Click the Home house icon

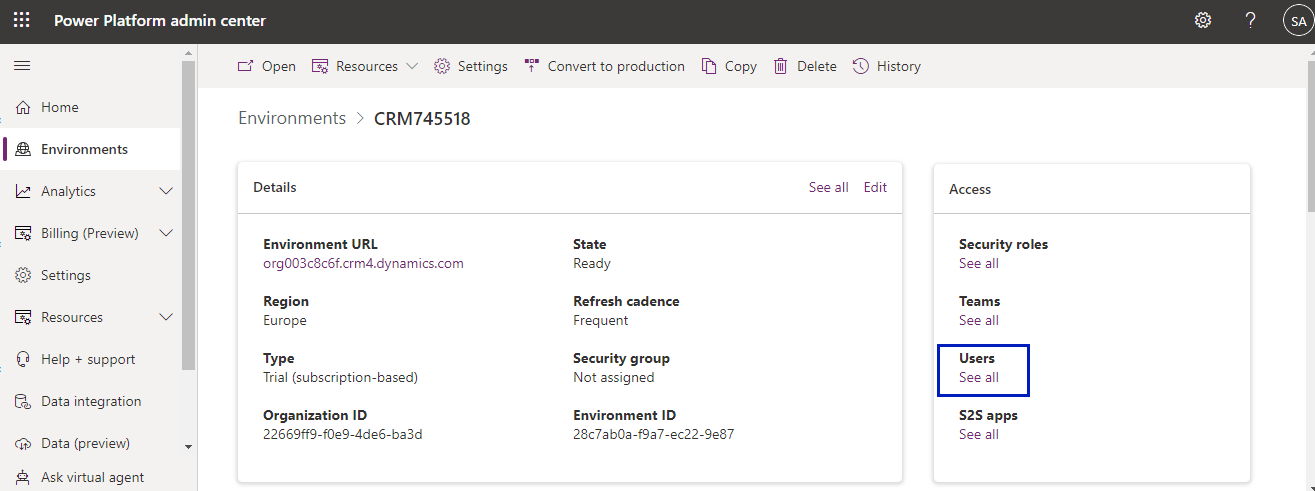tap(23, 107)
